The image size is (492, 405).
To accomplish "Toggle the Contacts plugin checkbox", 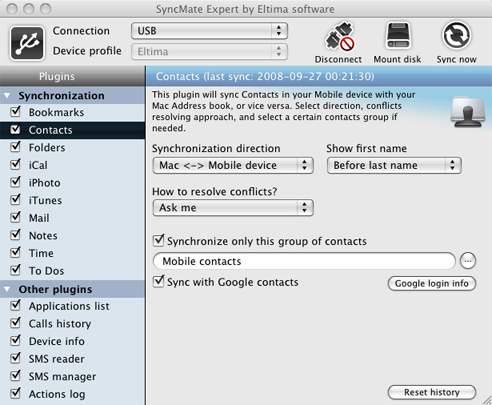I will coord(15,129).
